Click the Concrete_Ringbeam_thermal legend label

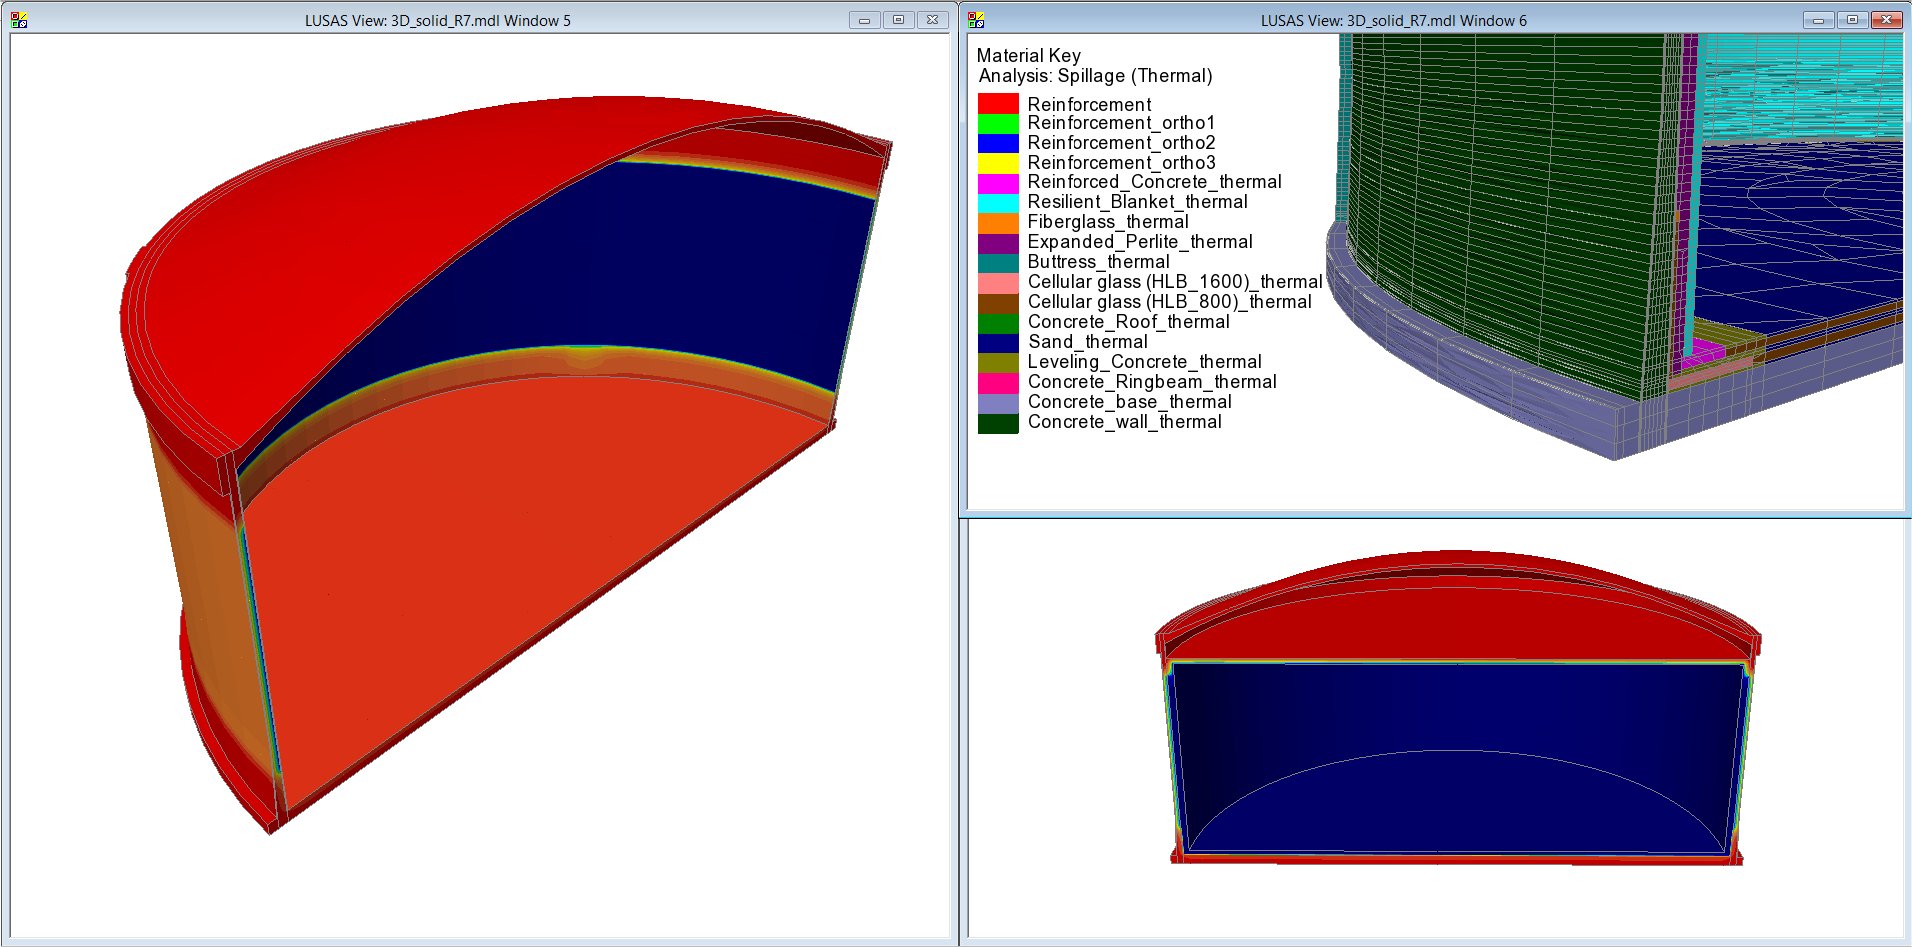(x=1151, y=382)
